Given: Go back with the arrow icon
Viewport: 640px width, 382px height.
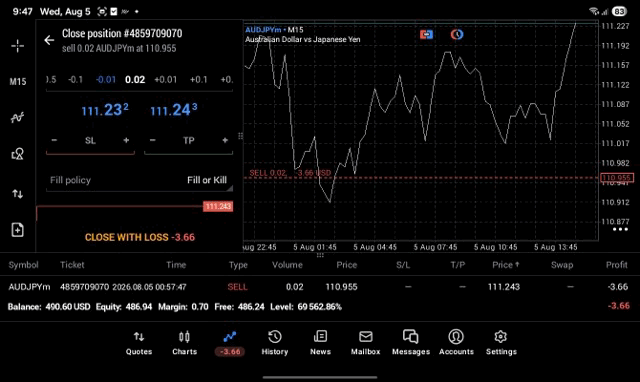Looking at the screenshot, I should [x=49, y=40].
